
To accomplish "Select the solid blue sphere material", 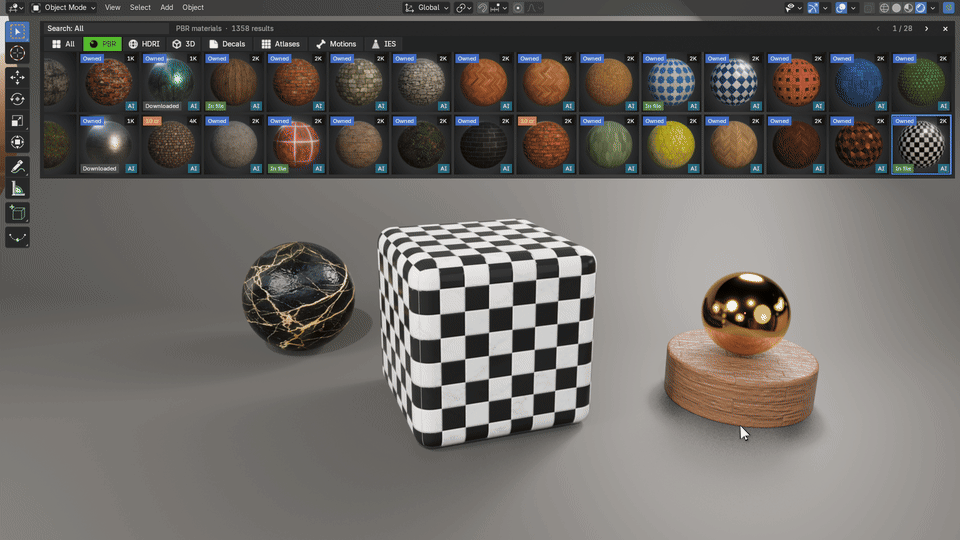I will [858, 83].
